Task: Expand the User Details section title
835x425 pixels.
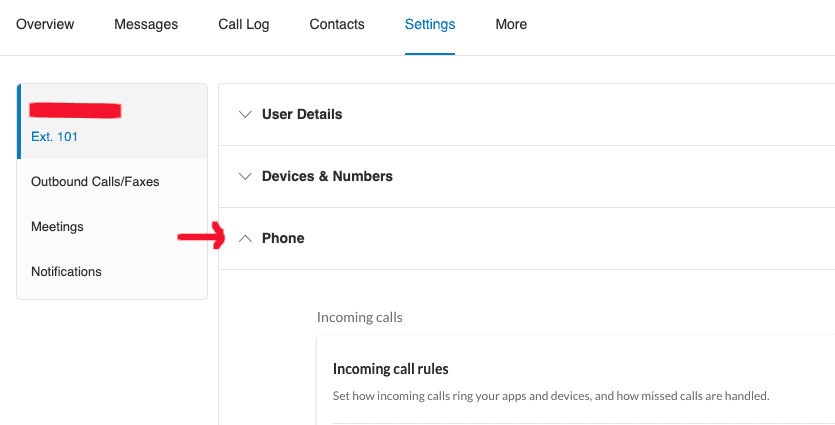Action: pos(302,114)
